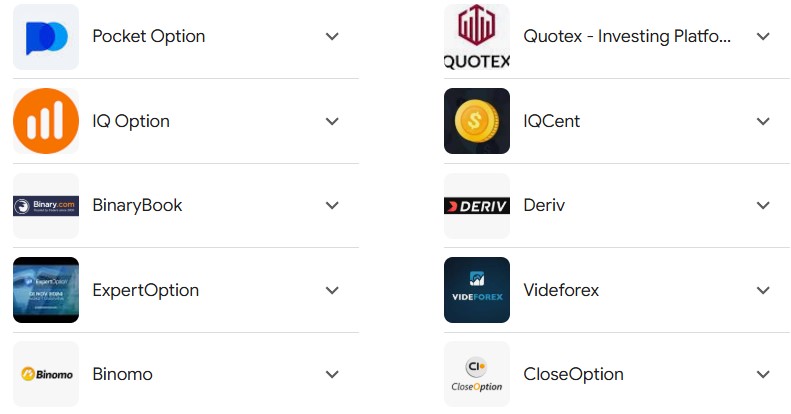Image resolution: width=791 pixels, height=414 pixels.
Task: Click the Quotex logo icon
Action: [x=477, y=37]
